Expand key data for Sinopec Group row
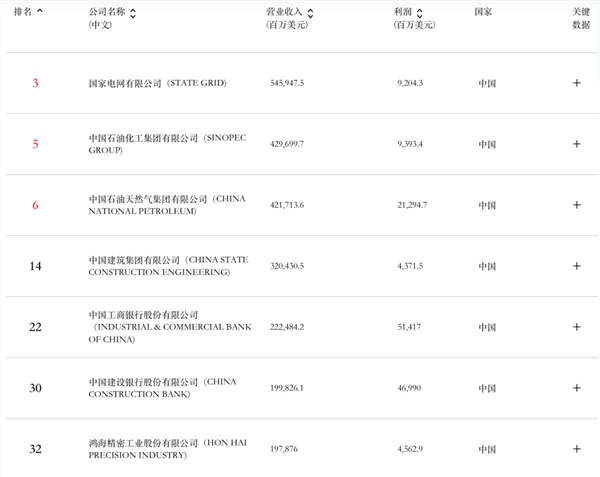Viewport: 600px width, 477px height. [577, 144]
